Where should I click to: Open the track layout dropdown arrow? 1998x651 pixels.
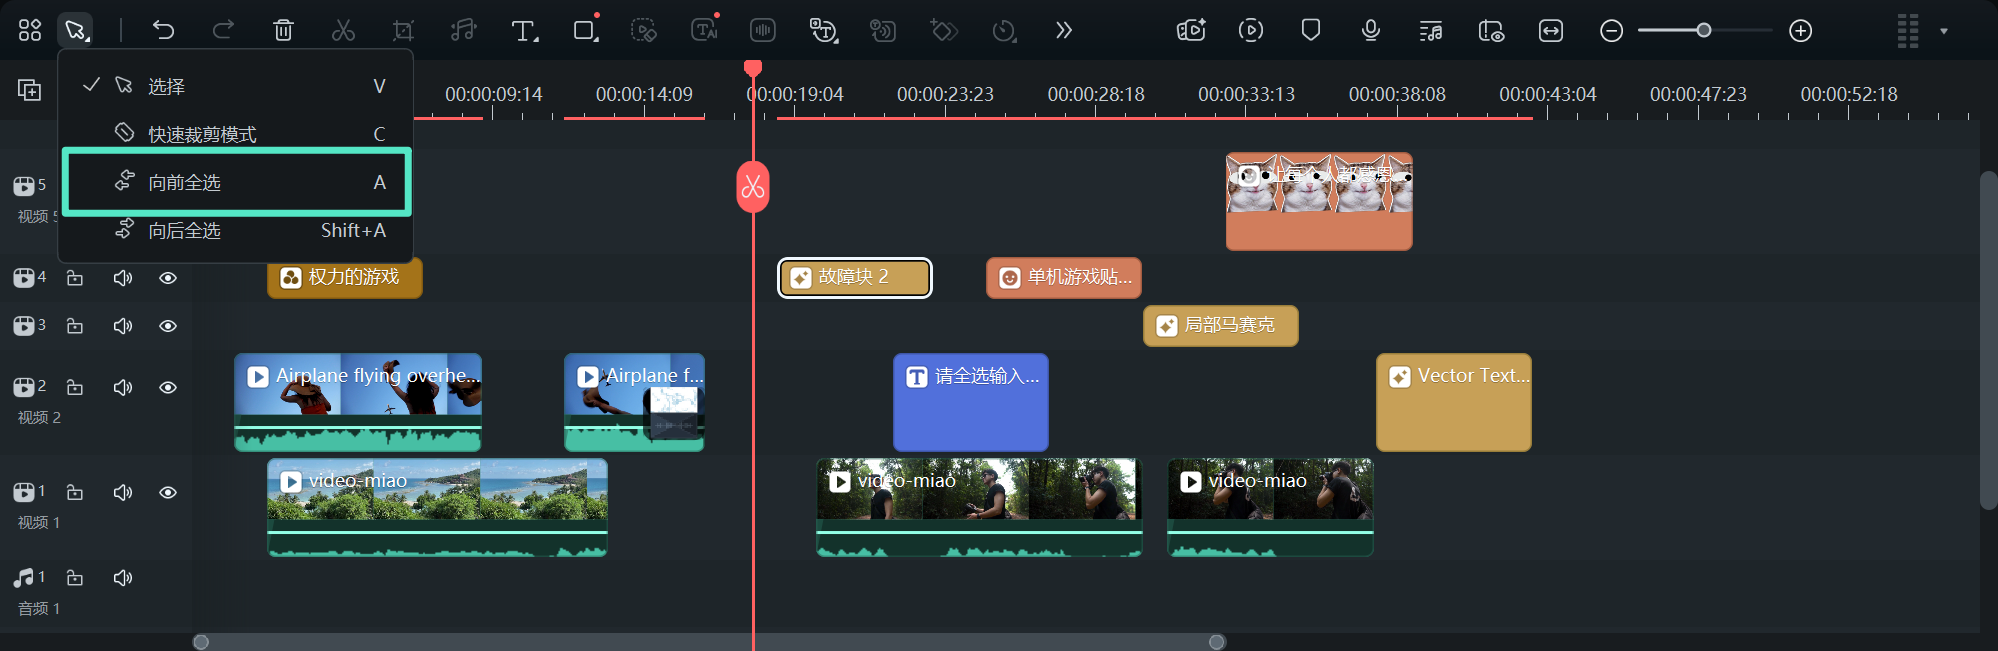tap(1943, 31)
